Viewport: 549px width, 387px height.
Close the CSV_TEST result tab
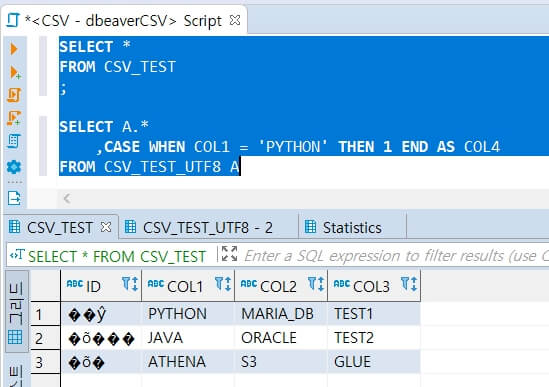[x=106, y=227]
